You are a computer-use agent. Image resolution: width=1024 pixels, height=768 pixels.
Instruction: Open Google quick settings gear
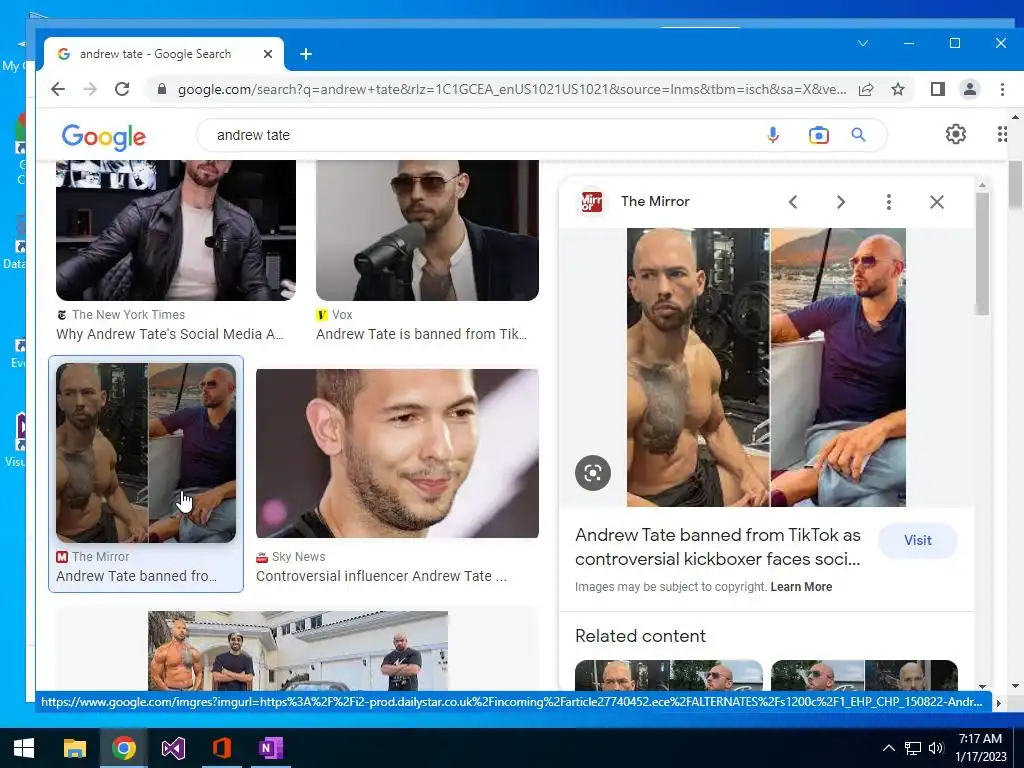pos(955,134)
